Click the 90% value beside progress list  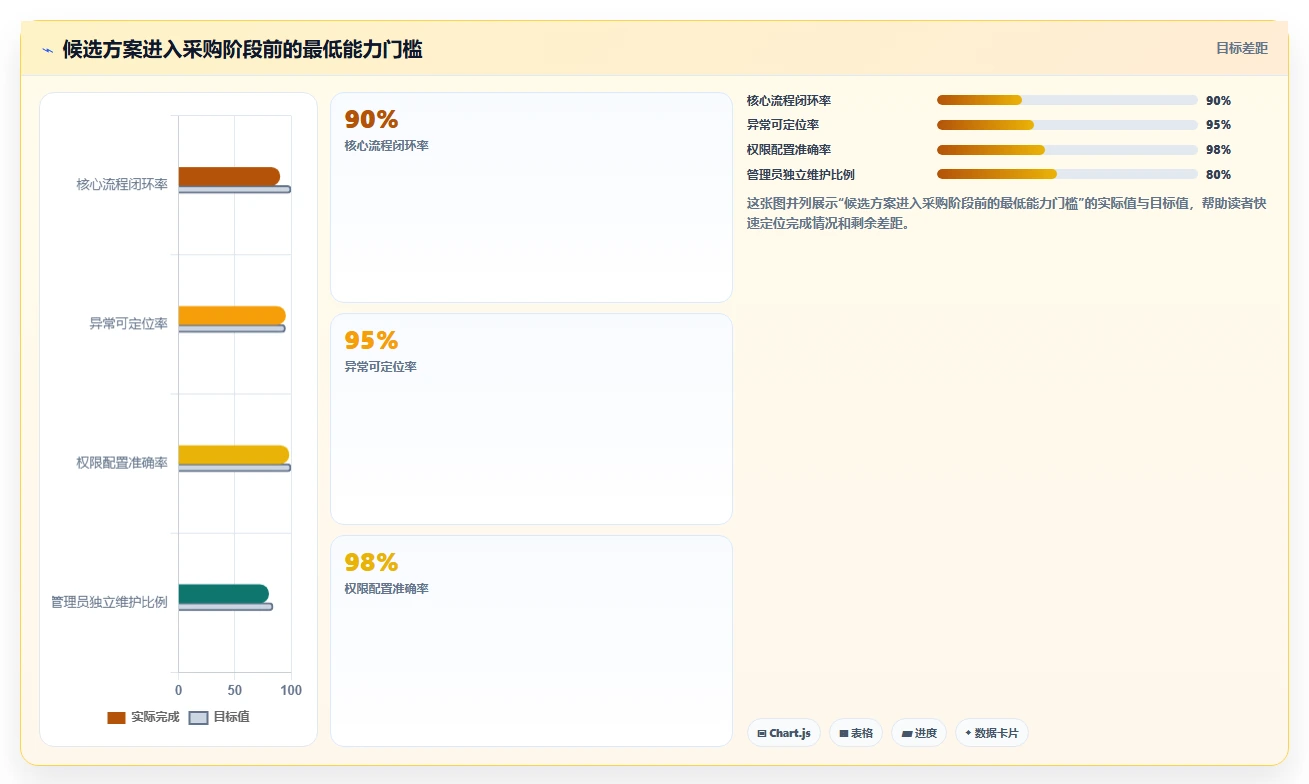click(1218, 101)
